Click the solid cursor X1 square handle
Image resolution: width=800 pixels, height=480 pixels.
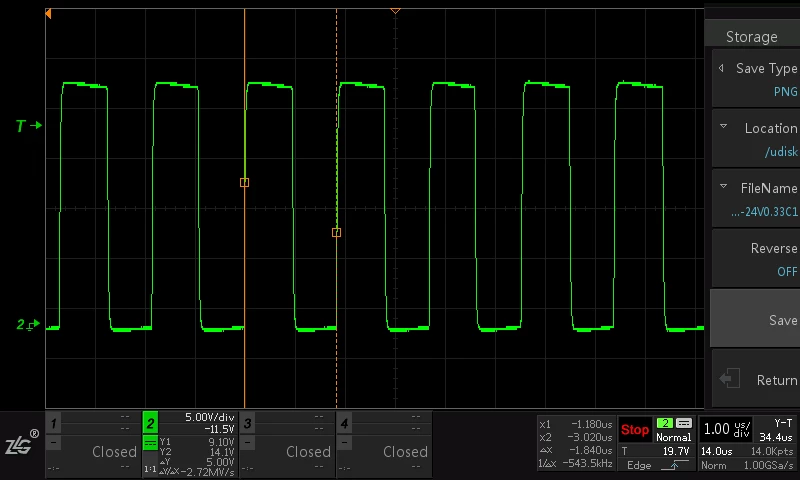tap(244, 182)
